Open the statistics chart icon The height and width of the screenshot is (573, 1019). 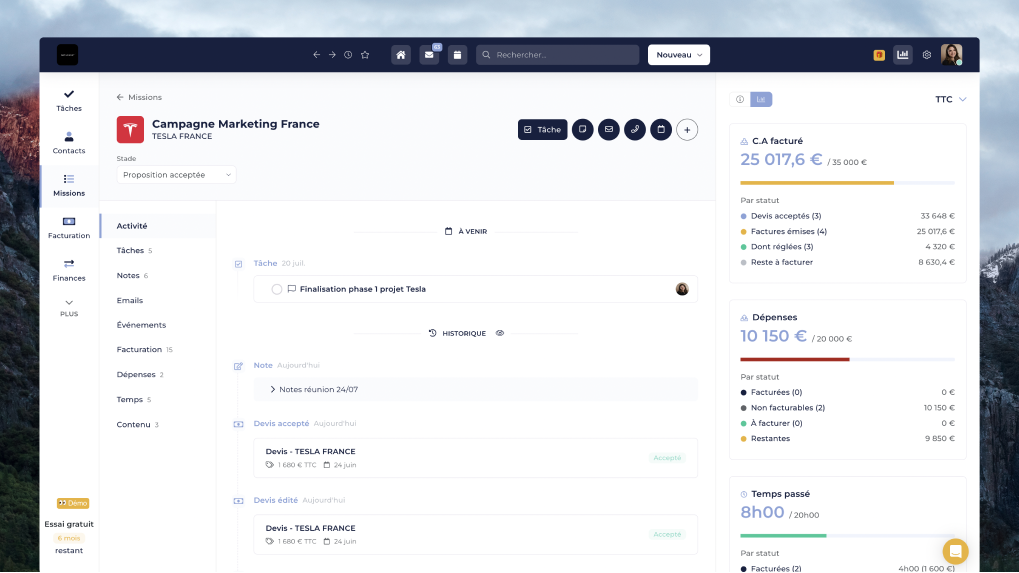tap(903, 55)
